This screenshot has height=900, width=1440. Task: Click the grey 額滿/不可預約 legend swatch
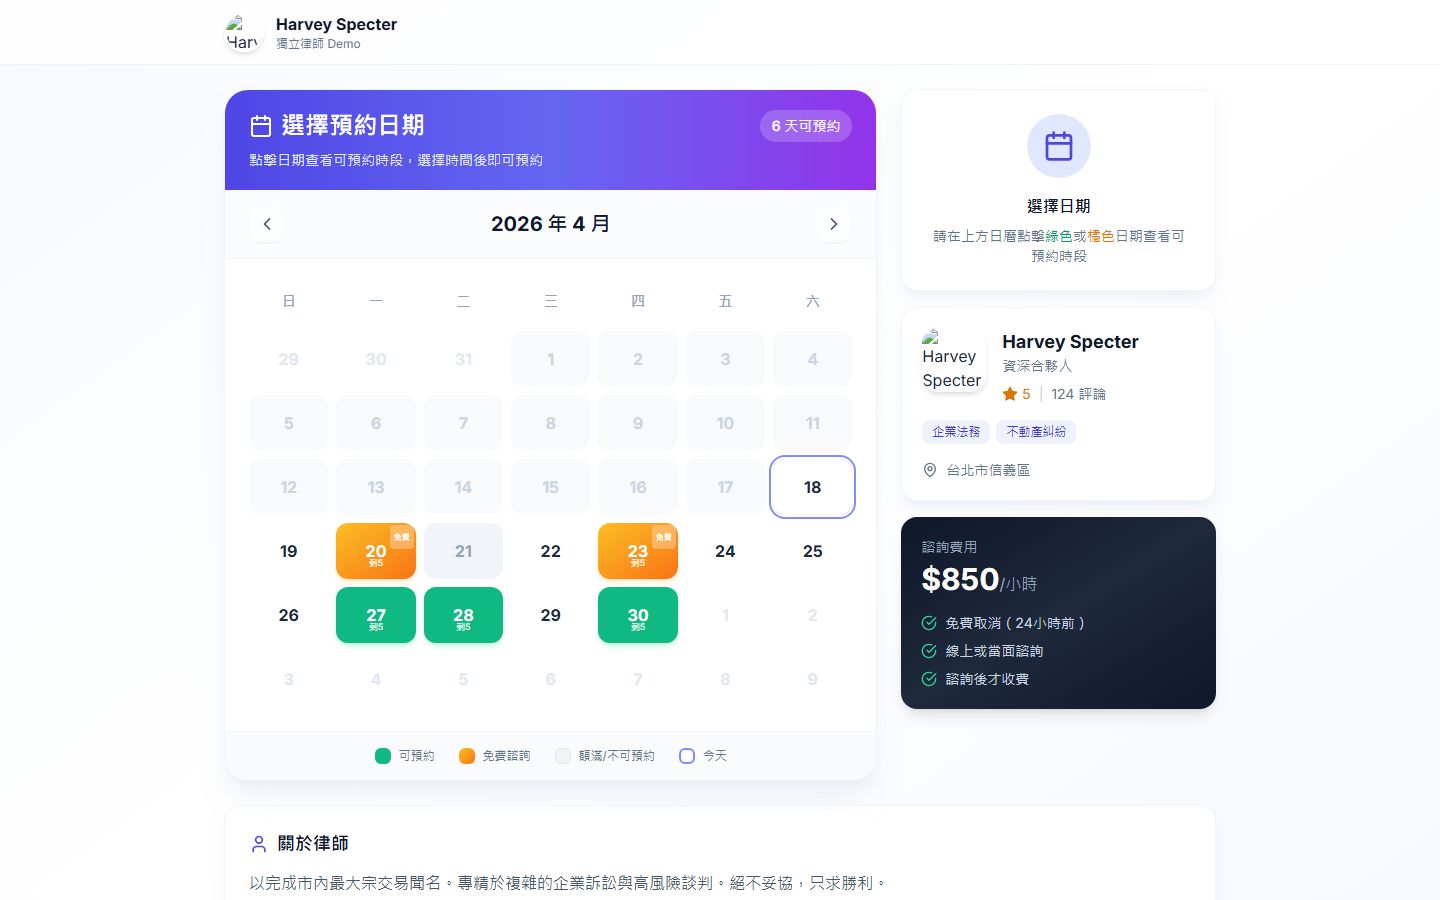point(563,756)
